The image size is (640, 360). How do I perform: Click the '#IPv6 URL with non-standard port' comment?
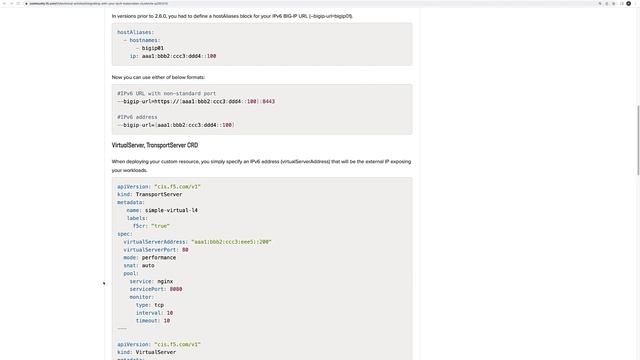(x=167, y=93)
